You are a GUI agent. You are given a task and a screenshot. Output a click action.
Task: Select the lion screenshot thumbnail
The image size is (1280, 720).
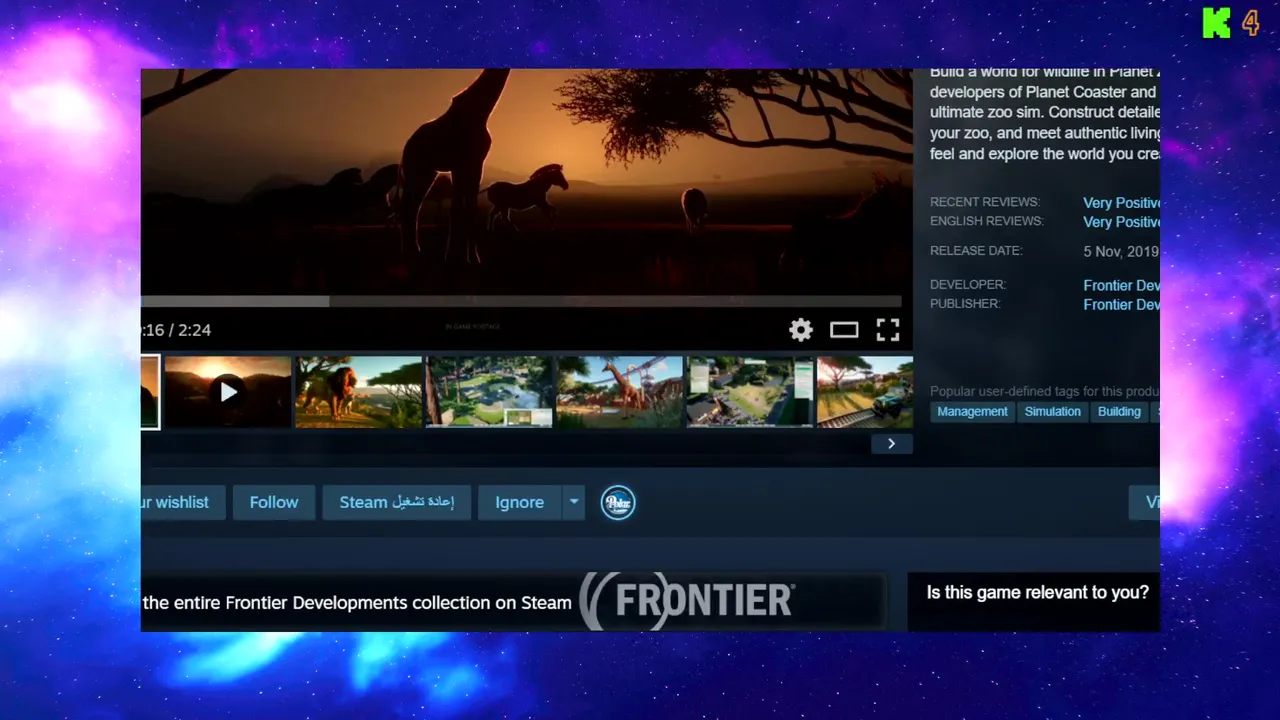tap(358, 392)
